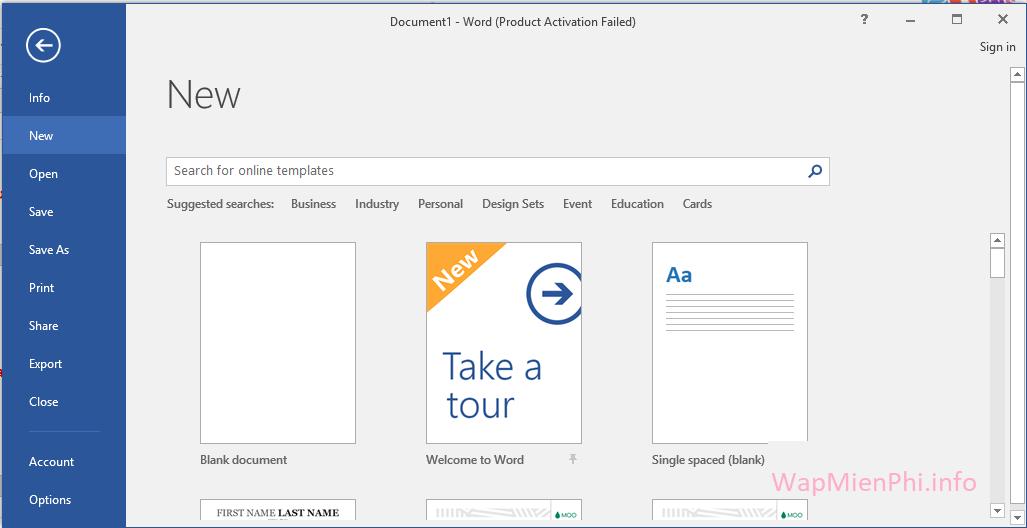Viewport: 1027px width, 528px height.
Task: Click the Design Sets suggested search
Action: pyautogui.click(x=513, y=204)
